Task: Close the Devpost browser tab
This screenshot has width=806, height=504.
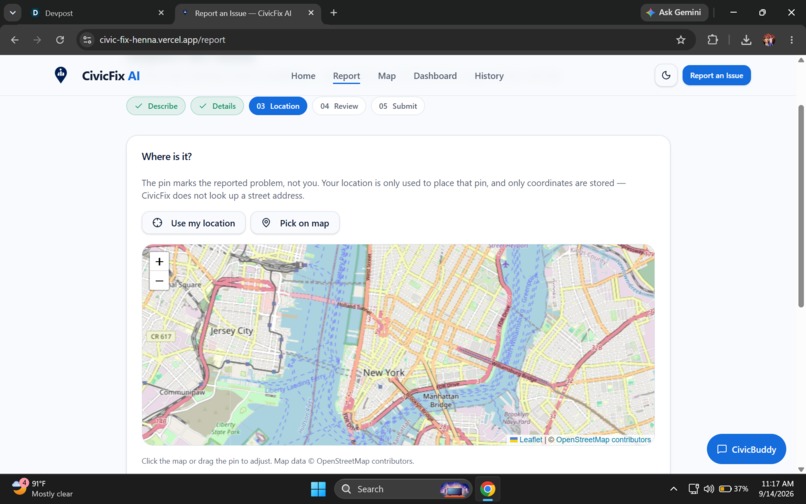Action: 161,13
